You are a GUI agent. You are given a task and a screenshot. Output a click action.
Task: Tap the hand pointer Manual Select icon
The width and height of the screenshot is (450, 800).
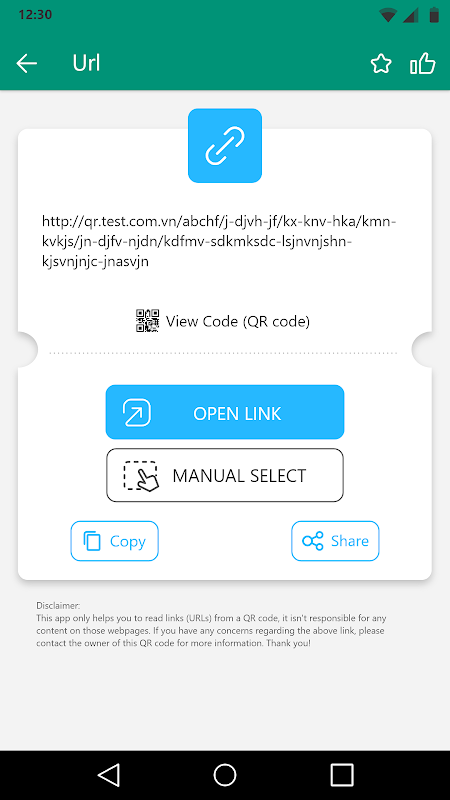point(141,476)
